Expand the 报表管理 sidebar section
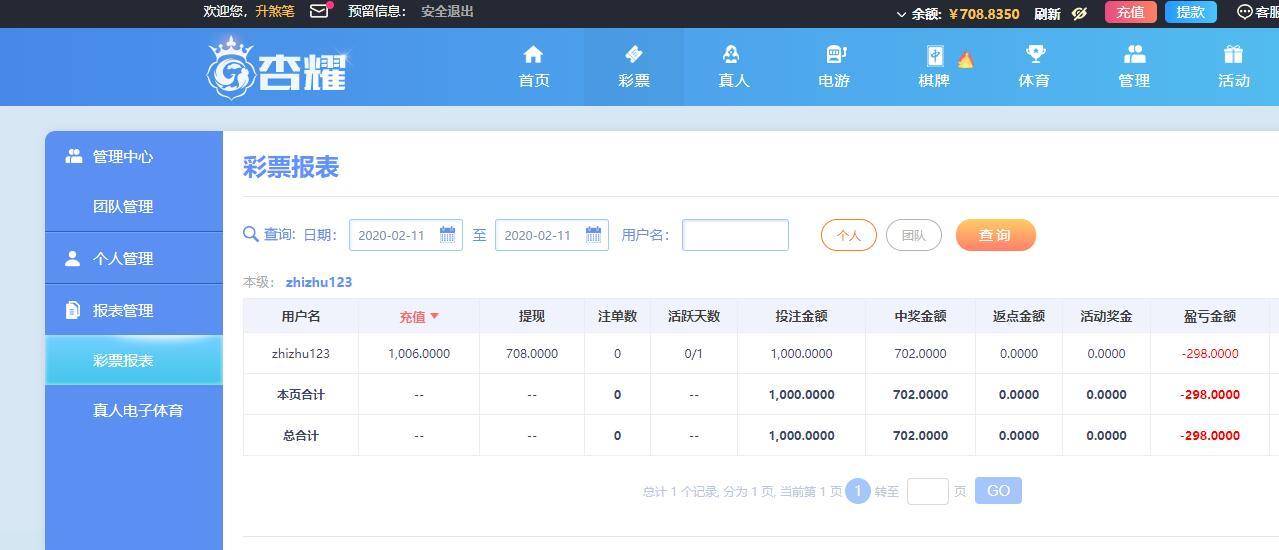 (x=134, y=310)
